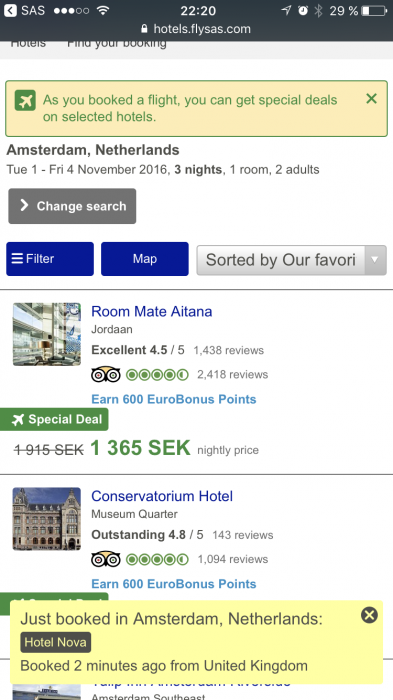Open the Filter hamburger icon
Viewport: 393px width, 700px height.
click(x=17, y=258)
